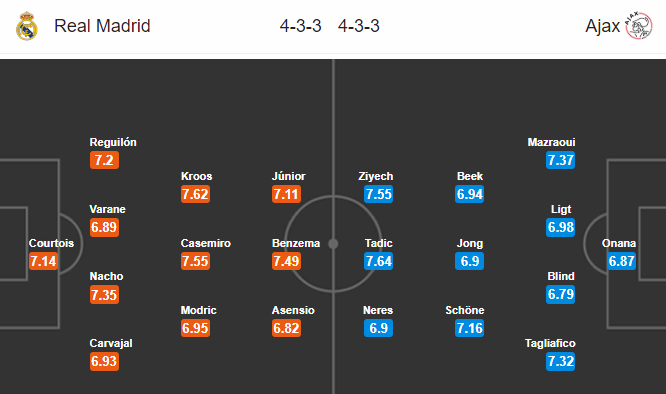Select Casemiro rating 7.55
This screenshot has width=666, height=394.
(x=195, y=261)
